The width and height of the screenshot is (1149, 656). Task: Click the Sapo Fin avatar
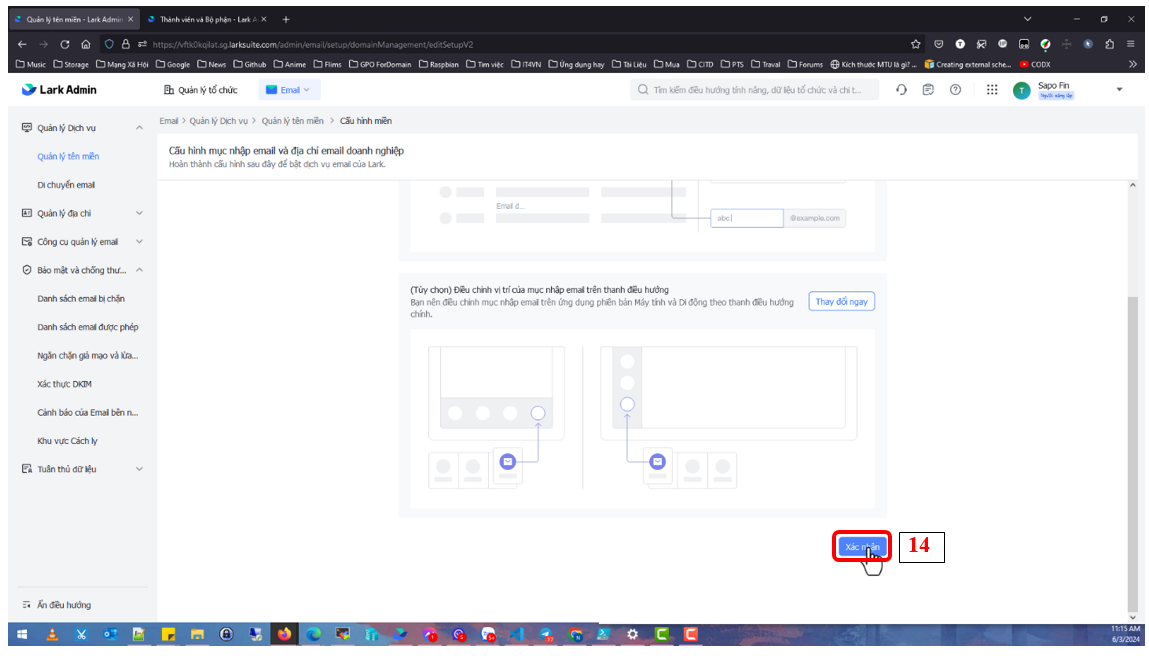(x=1021, y=90)
